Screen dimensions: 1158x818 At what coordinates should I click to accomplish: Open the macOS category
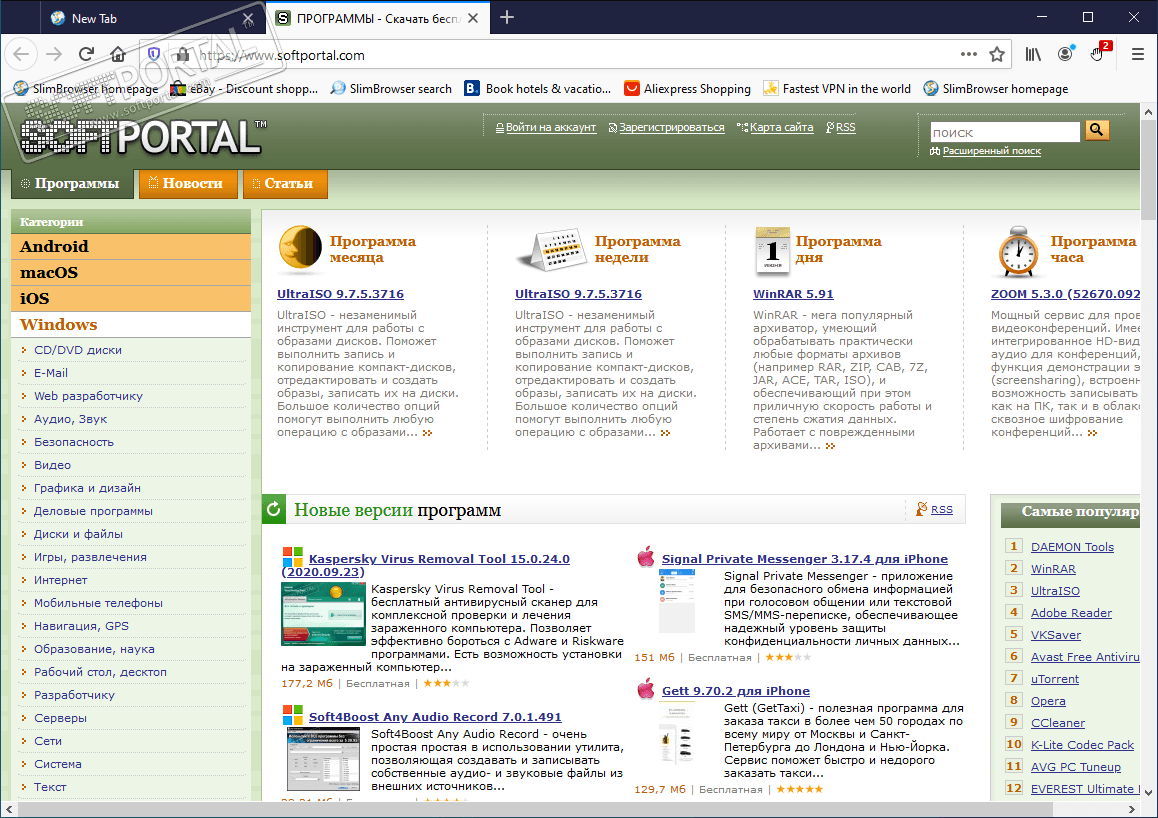[x=131, y=272]
